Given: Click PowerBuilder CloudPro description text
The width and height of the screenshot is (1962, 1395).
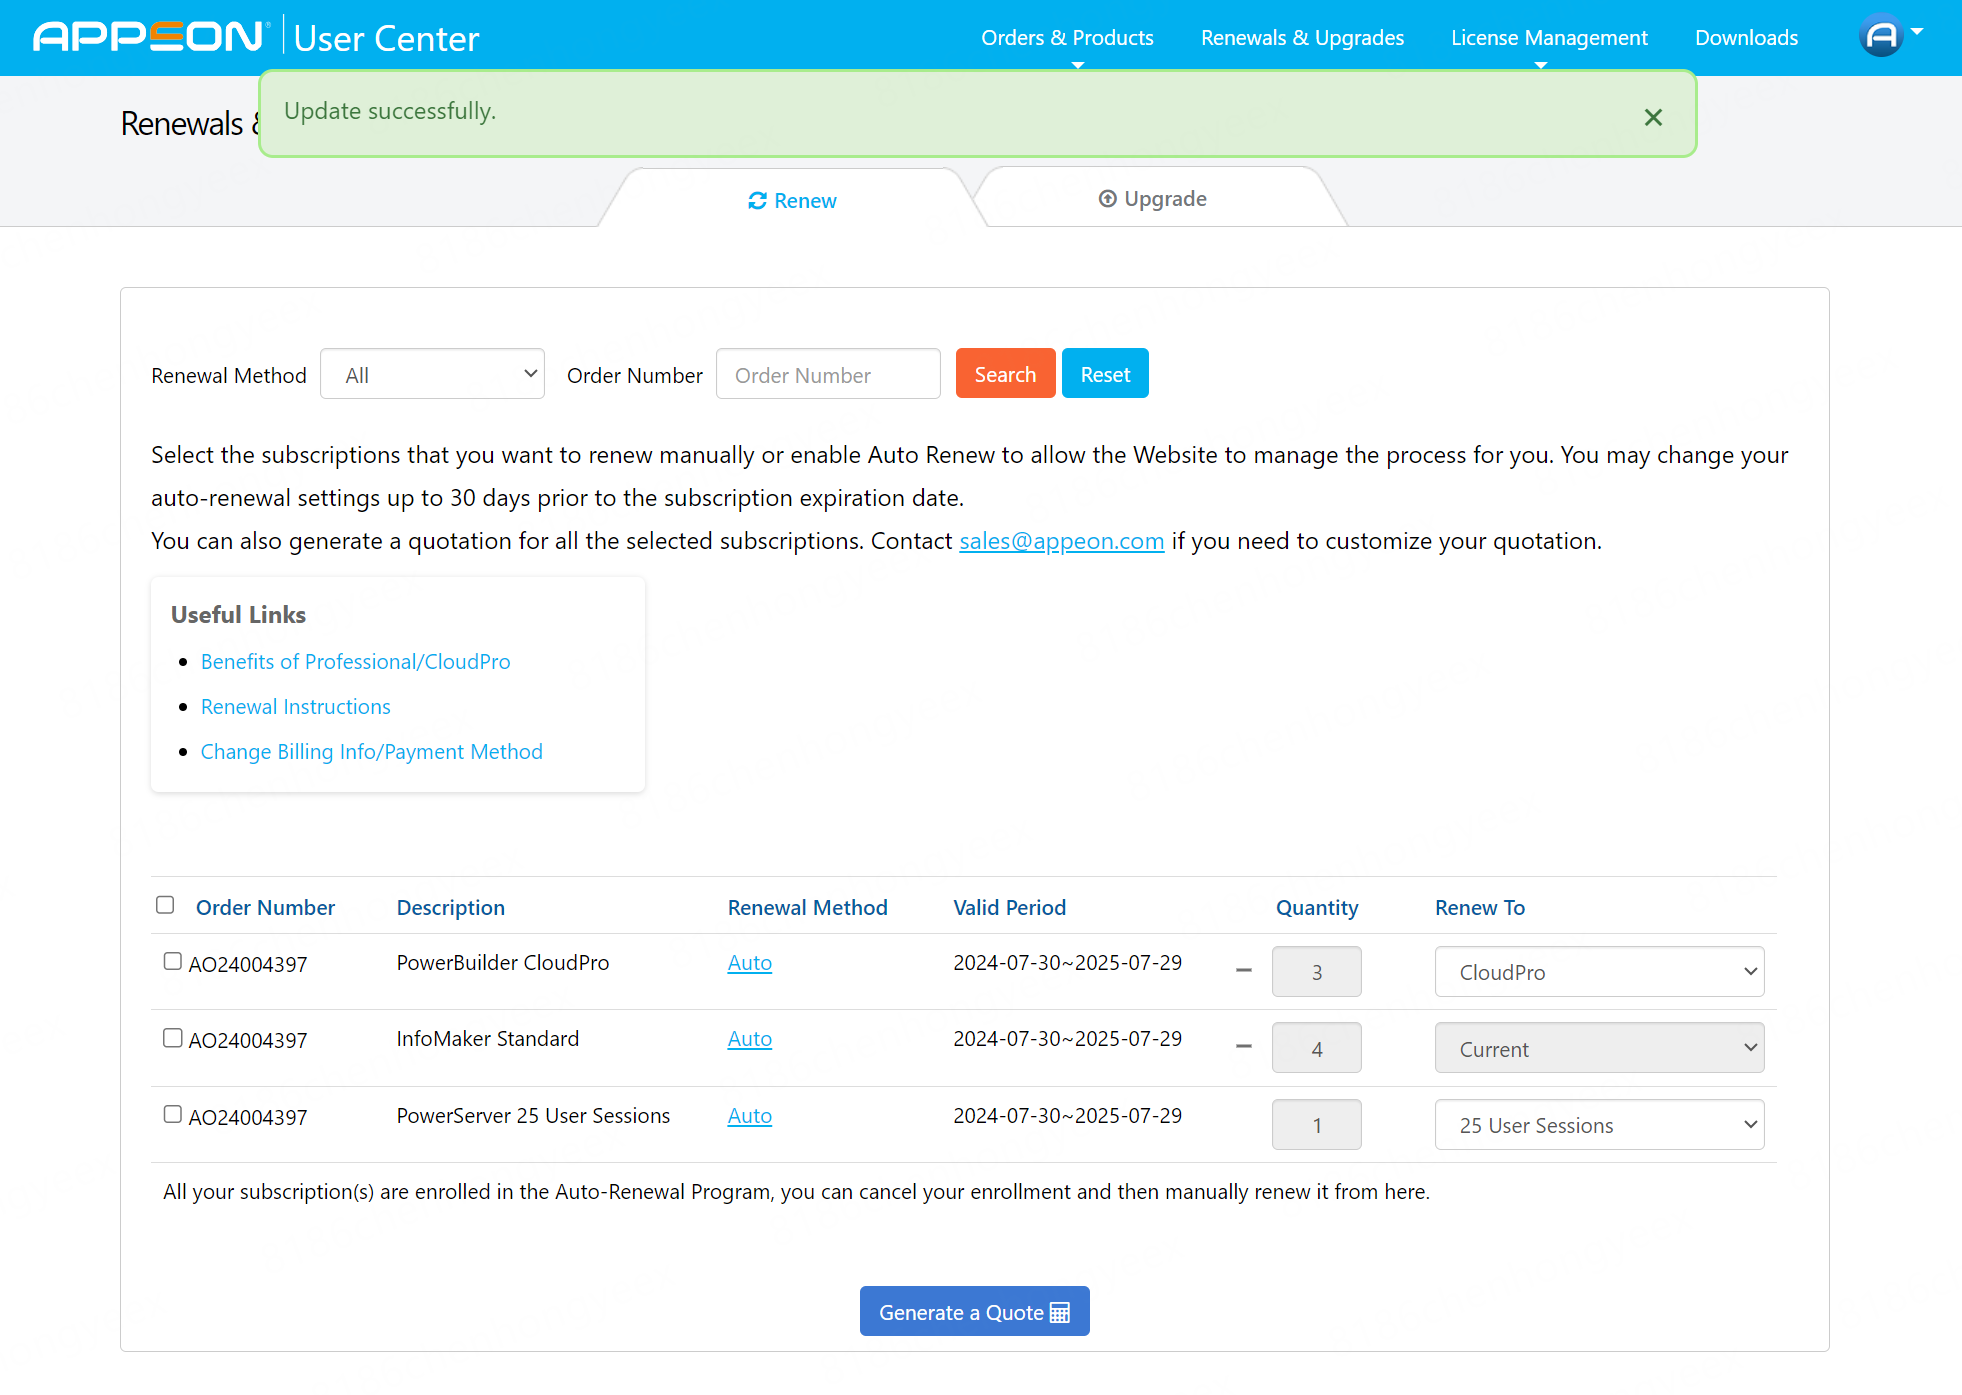Looking at the screenshot, I should [x=502, y=962].
